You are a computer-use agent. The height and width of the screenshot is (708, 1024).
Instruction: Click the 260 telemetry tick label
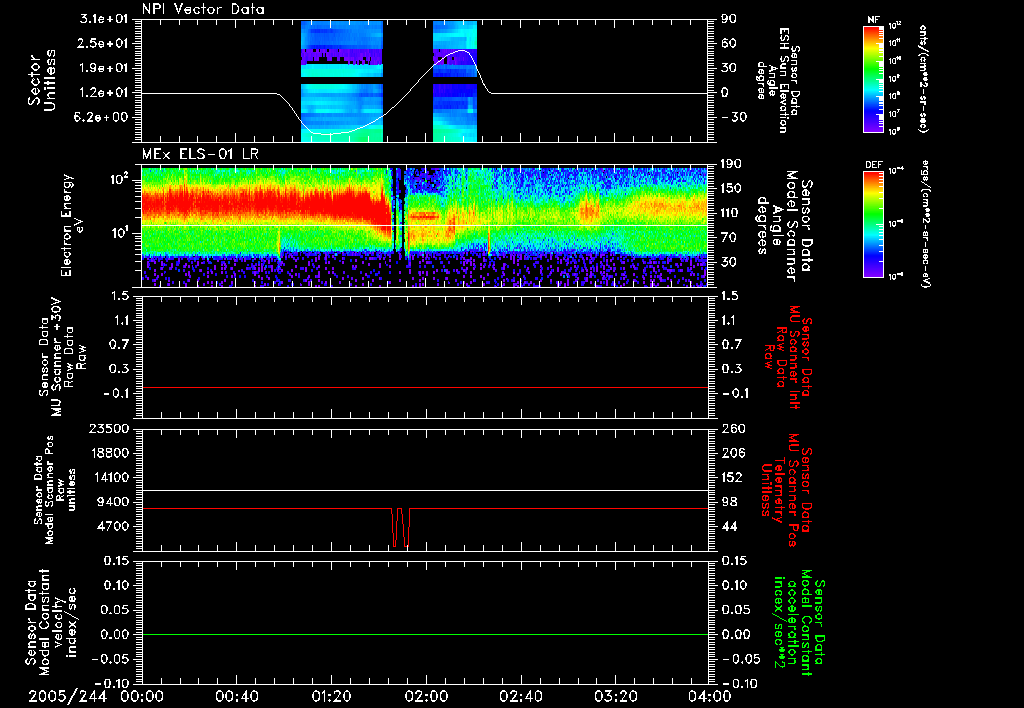tap(733, 428)
